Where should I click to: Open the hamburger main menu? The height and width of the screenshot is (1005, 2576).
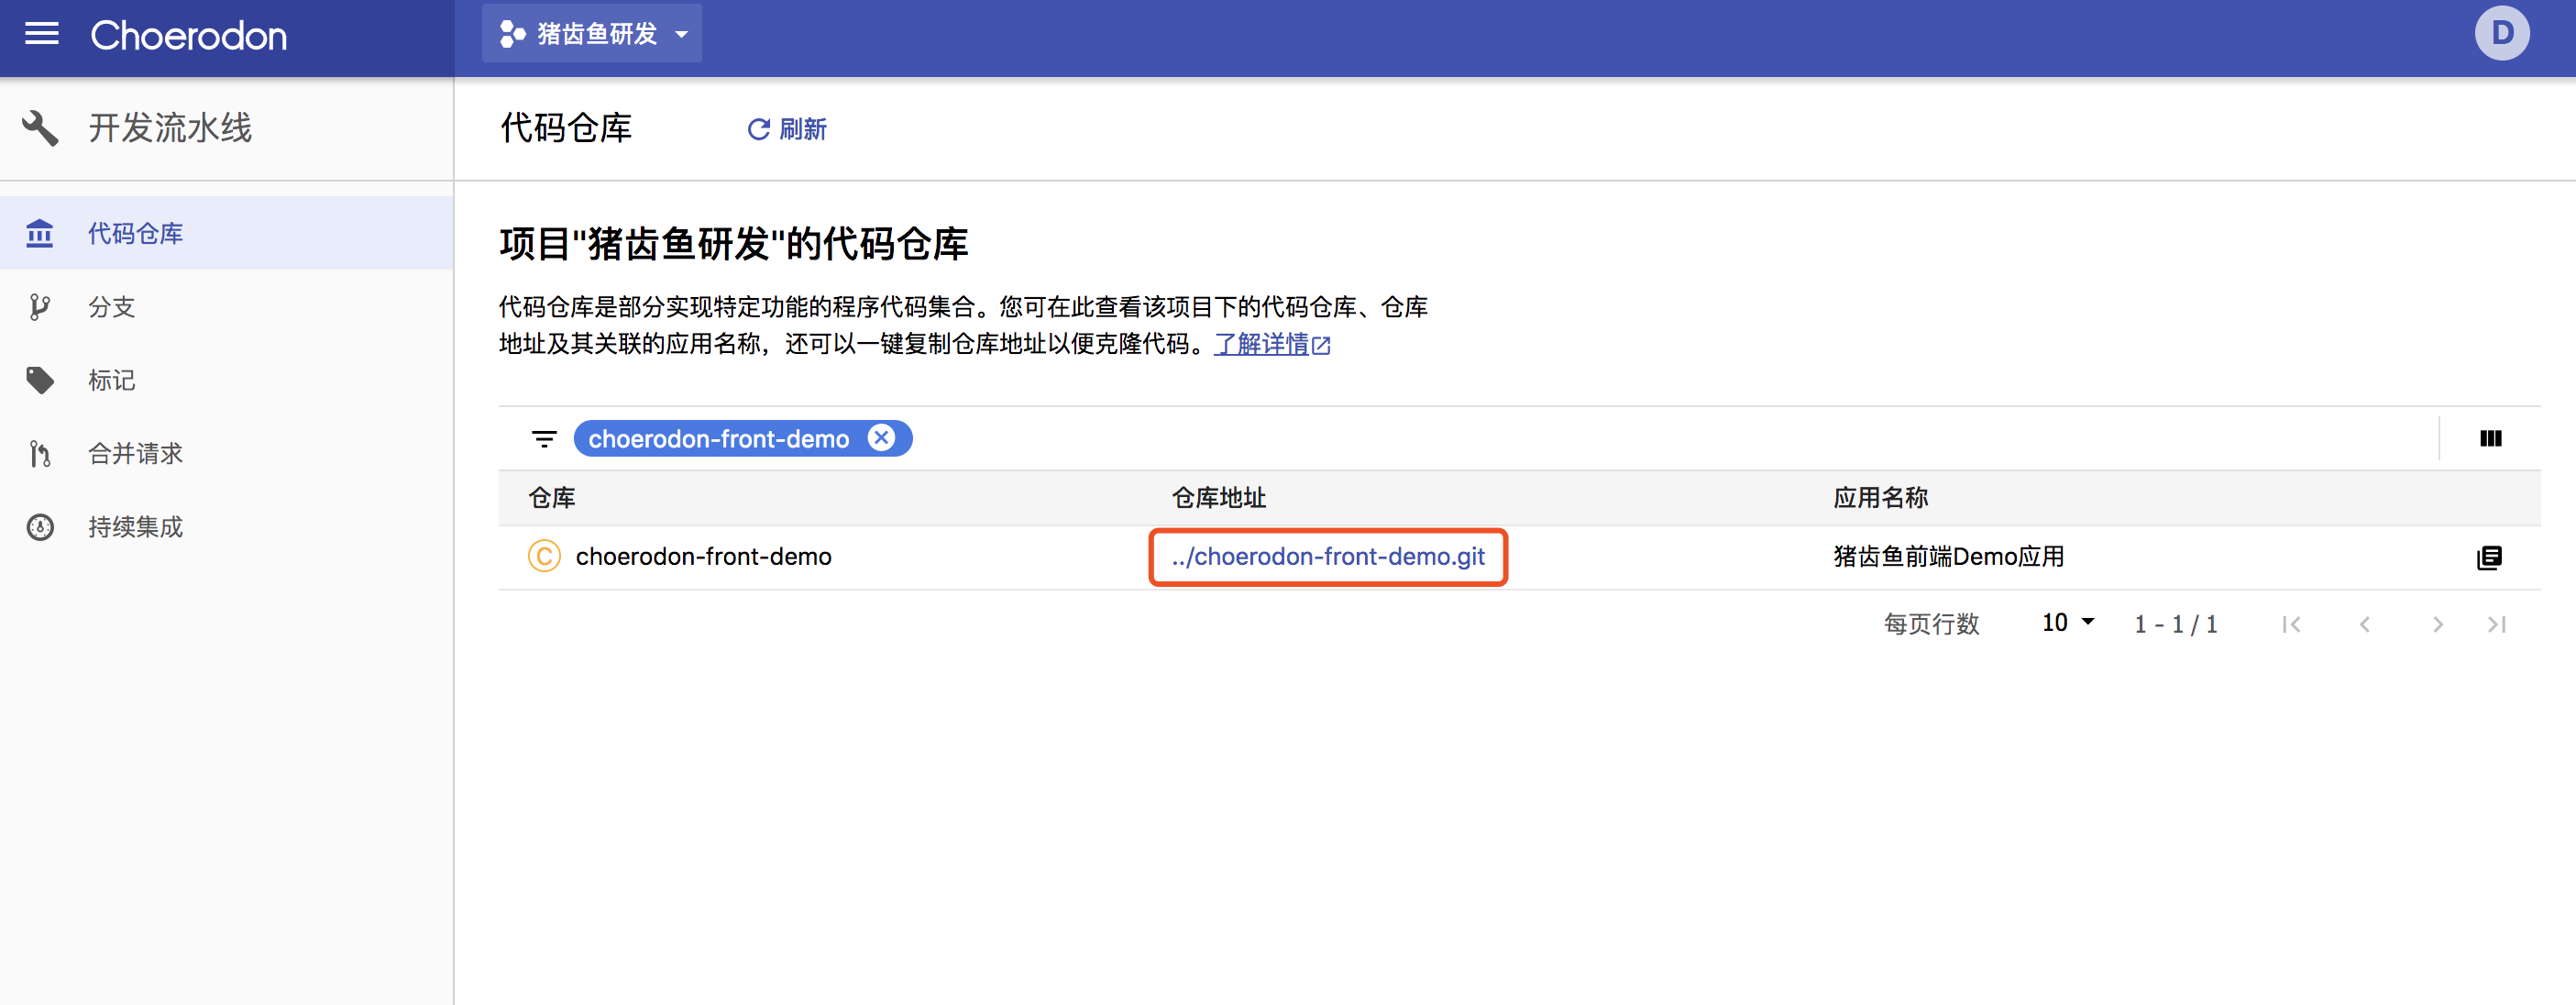point(41,34)
